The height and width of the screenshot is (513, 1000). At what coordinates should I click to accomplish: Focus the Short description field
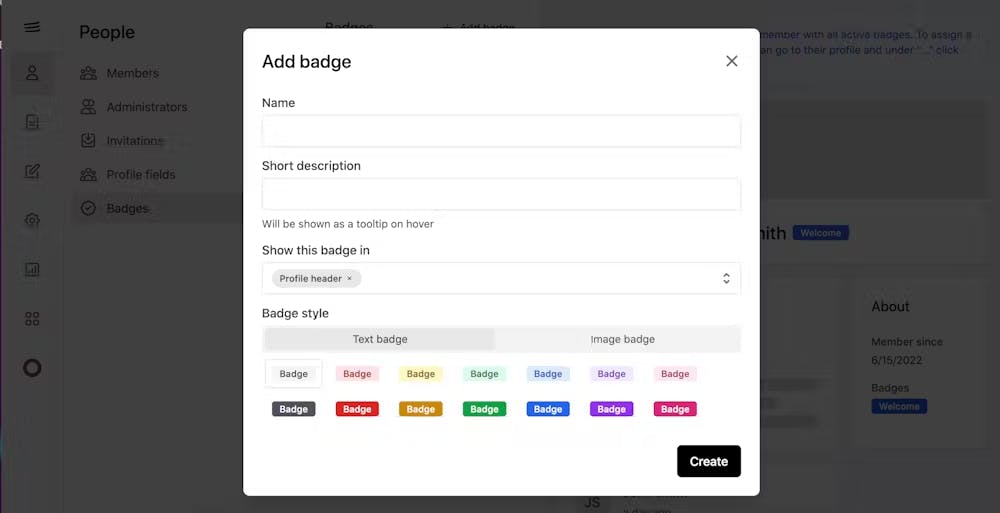click(501, 194)
